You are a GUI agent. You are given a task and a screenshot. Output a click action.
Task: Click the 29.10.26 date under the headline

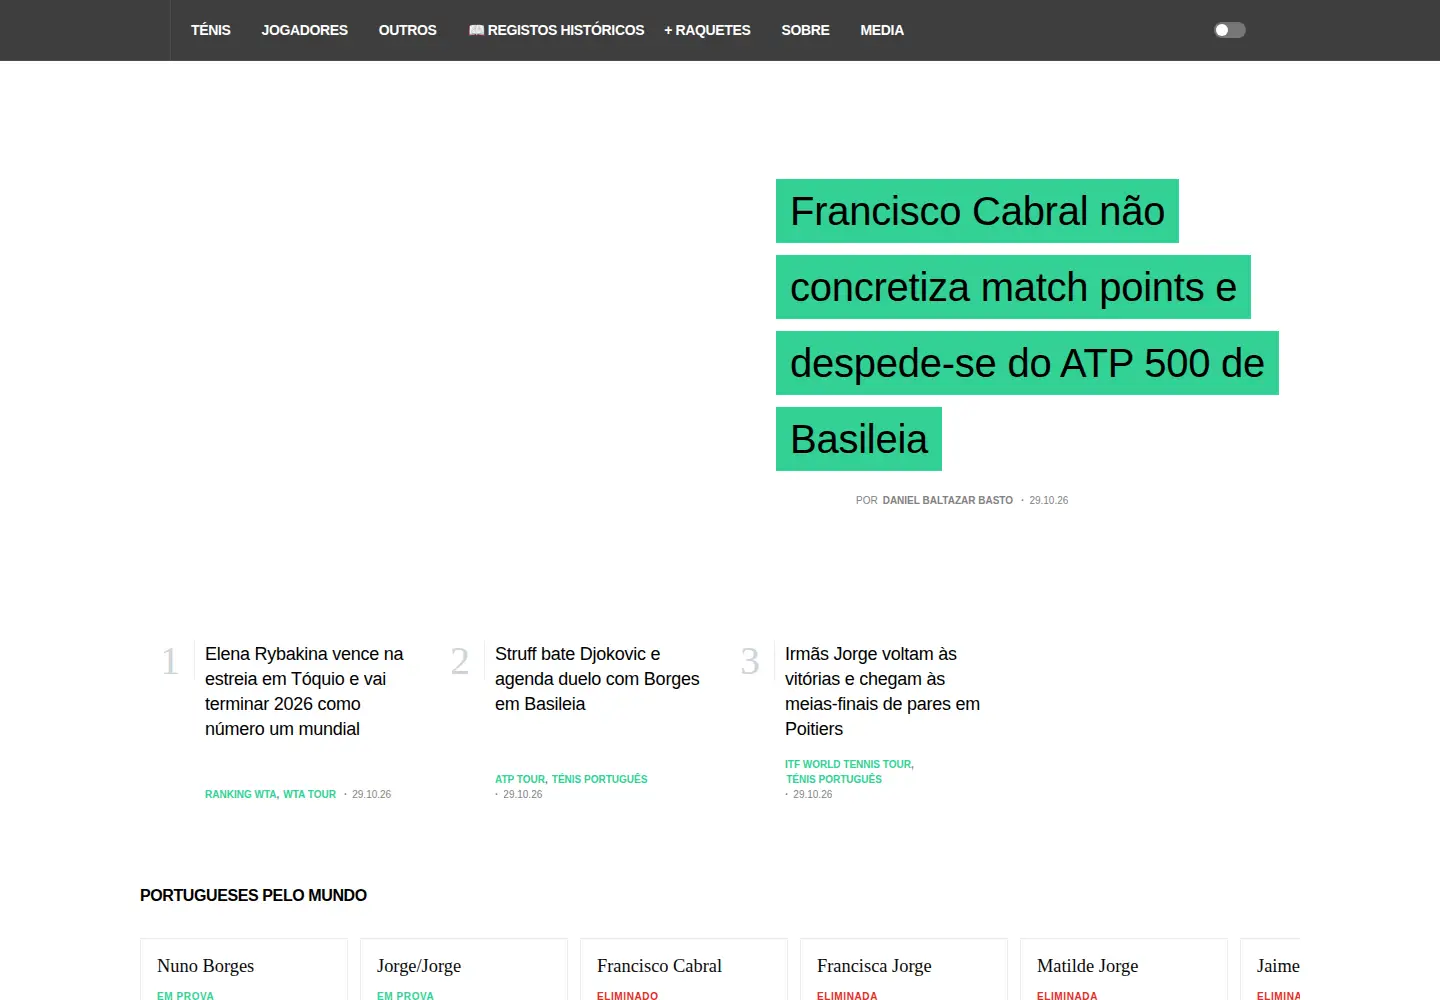click(x=1049, y=500)
